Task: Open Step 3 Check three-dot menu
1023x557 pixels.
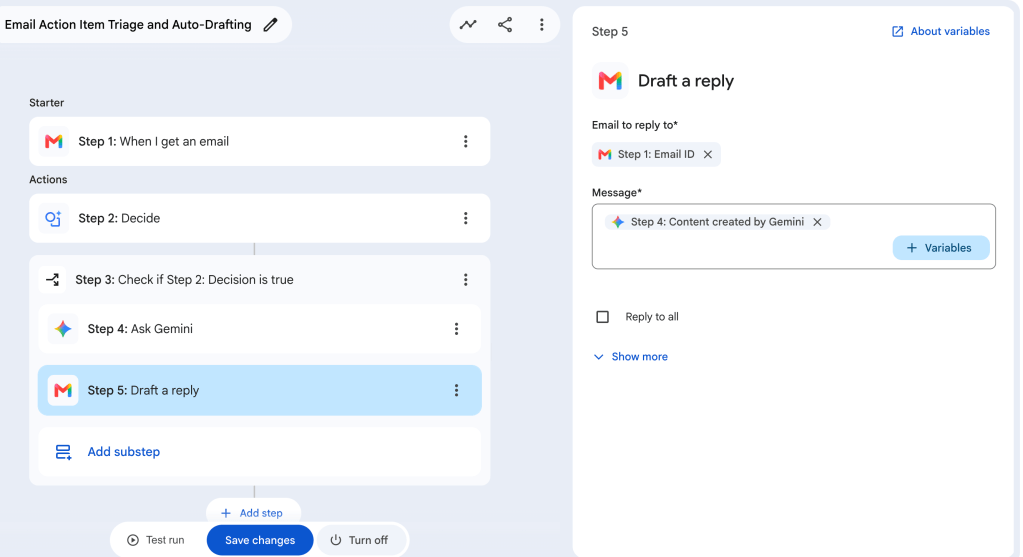Action: pyautogui.click(x=466, y=280)
